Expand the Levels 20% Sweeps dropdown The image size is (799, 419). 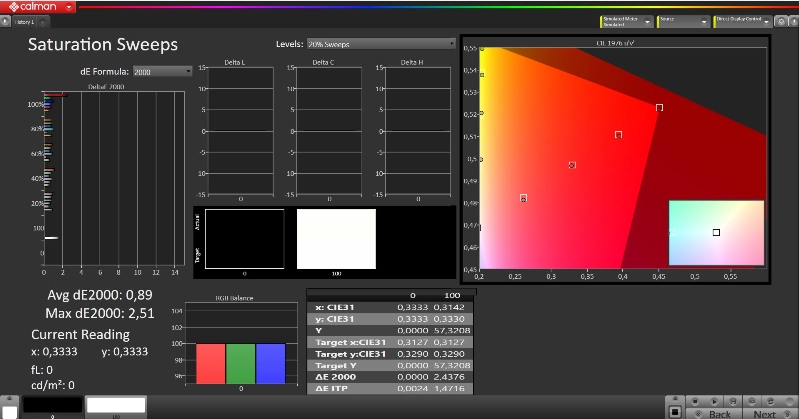tap(380, 44)
